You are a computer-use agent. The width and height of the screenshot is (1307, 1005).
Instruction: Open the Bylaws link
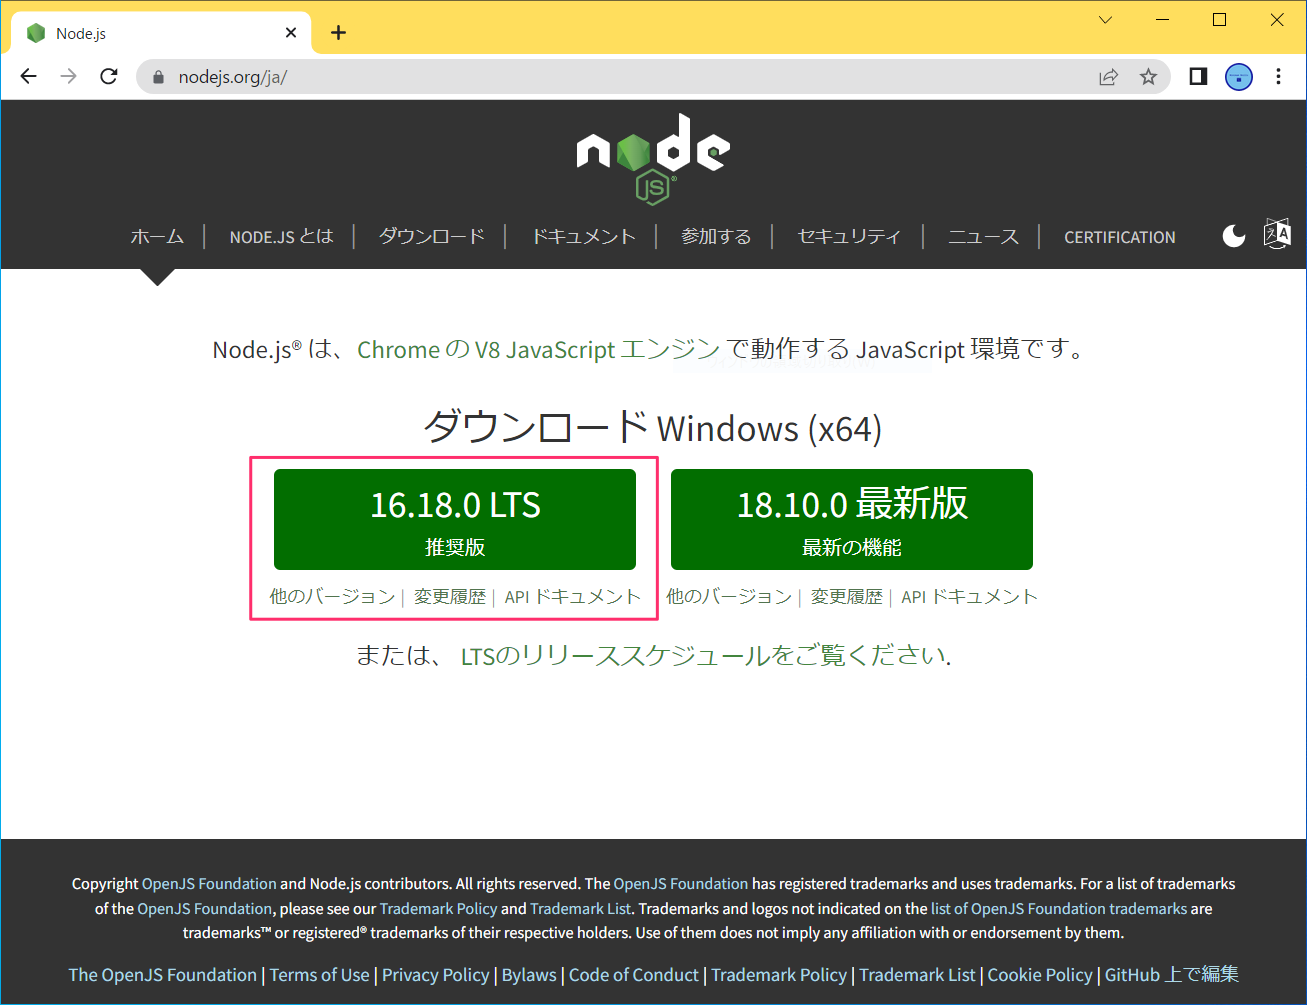point(529,975)
